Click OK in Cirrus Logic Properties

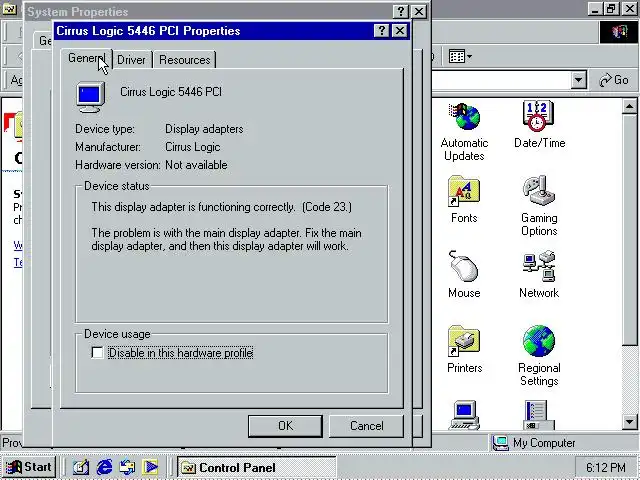[285, 426]
